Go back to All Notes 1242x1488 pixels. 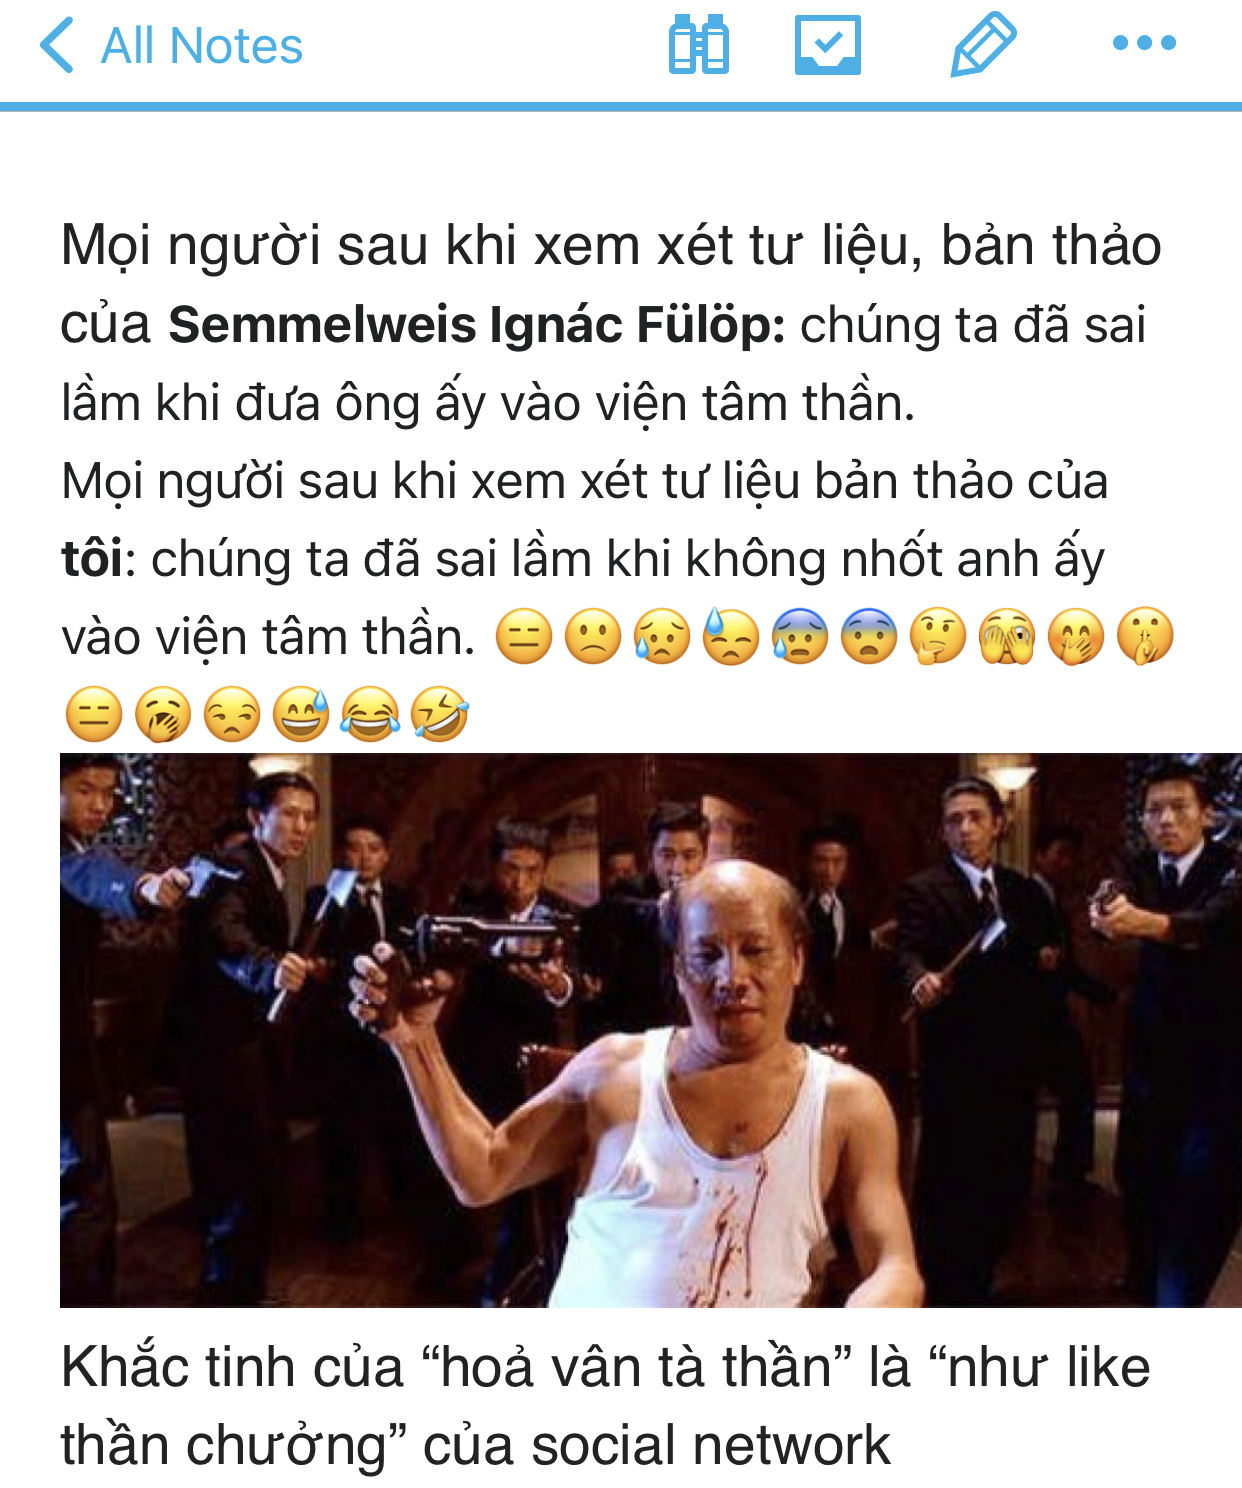pos(171,46)
